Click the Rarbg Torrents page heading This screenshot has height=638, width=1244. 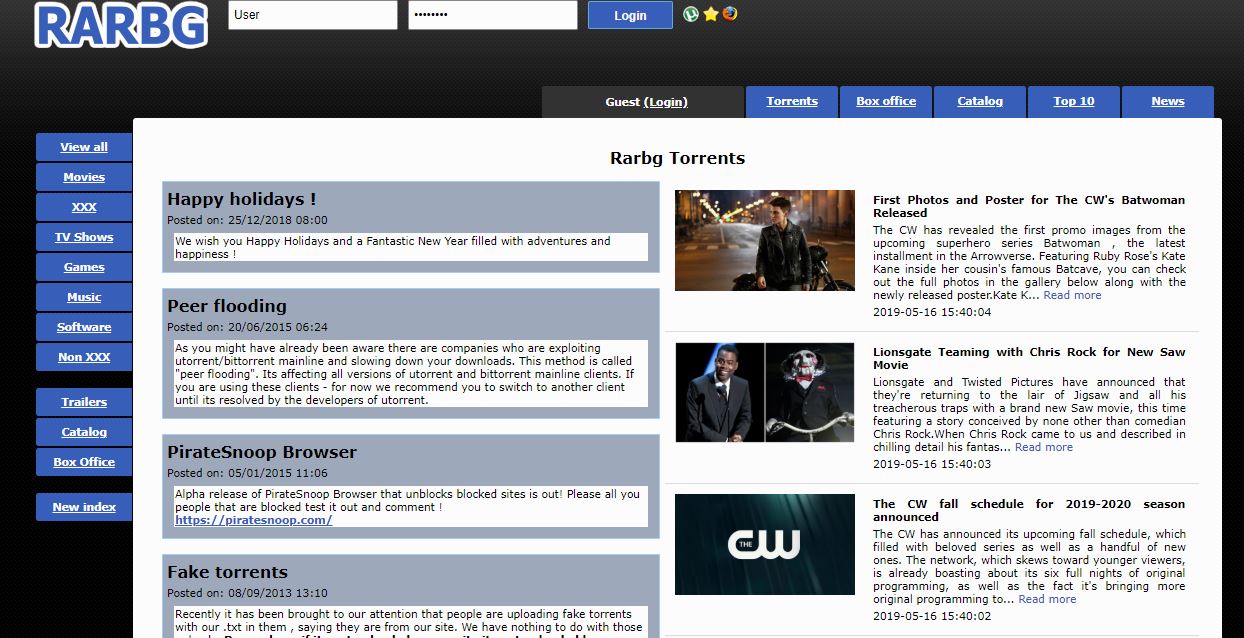(x=678, y=158)
